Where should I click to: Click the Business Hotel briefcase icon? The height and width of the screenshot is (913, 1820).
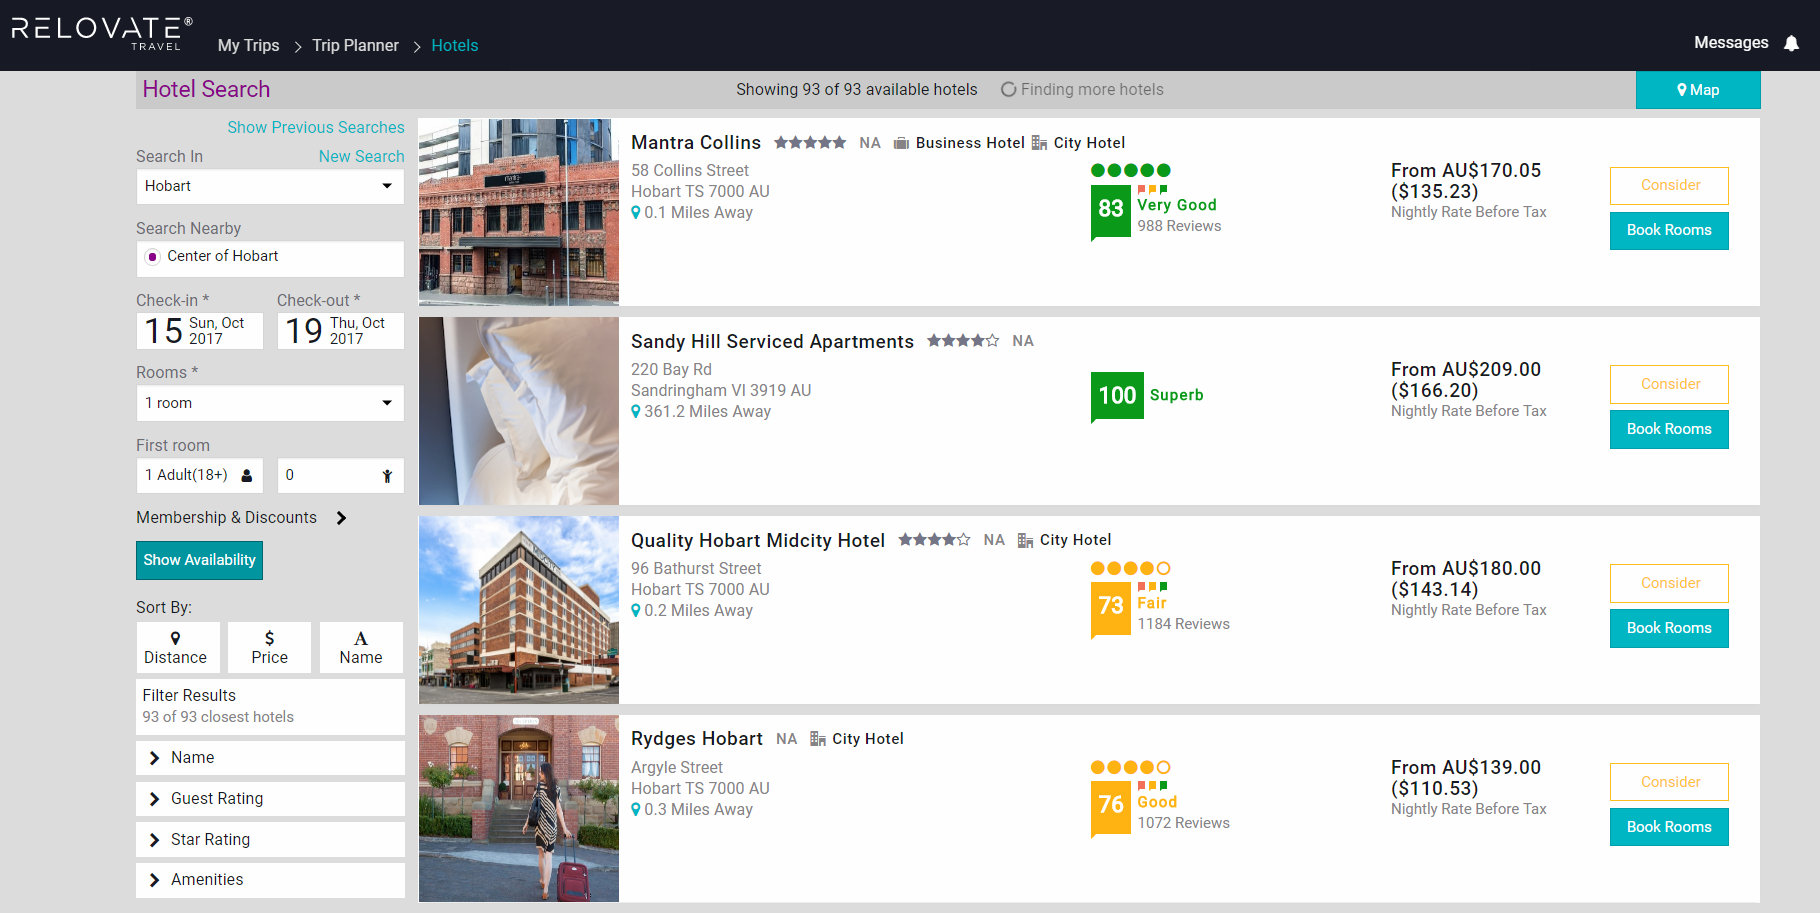[x=901, y=143]
